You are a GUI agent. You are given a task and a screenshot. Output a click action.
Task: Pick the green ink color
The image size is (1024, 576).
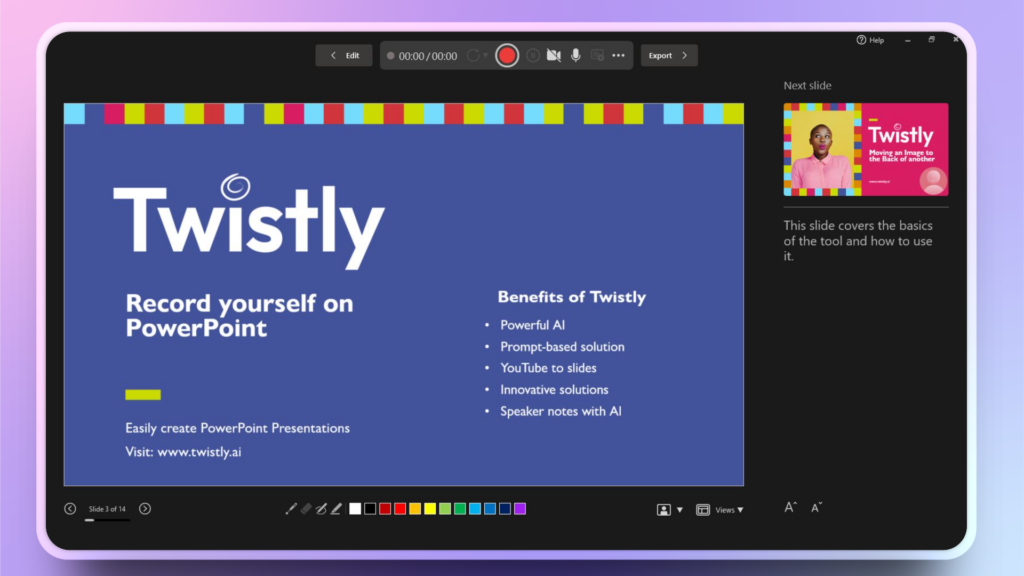460,509
